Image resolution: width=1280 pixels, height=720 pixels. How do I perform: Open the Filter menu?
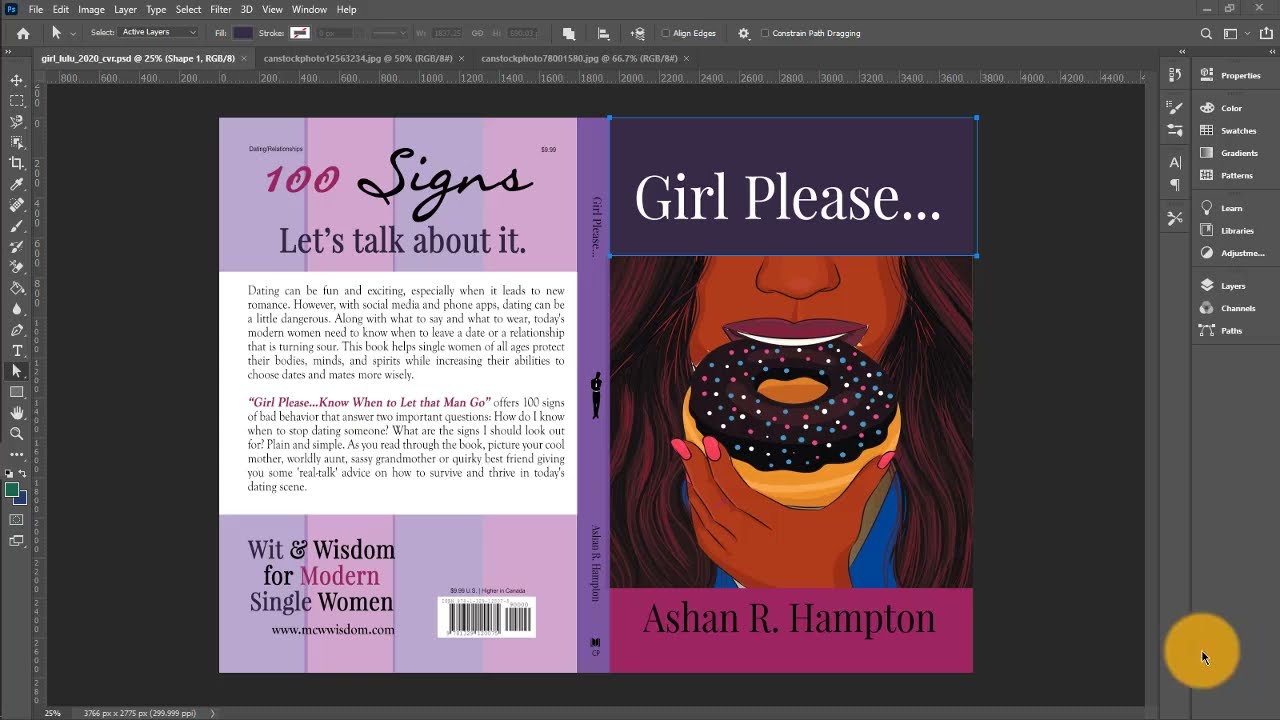[220, 9]
